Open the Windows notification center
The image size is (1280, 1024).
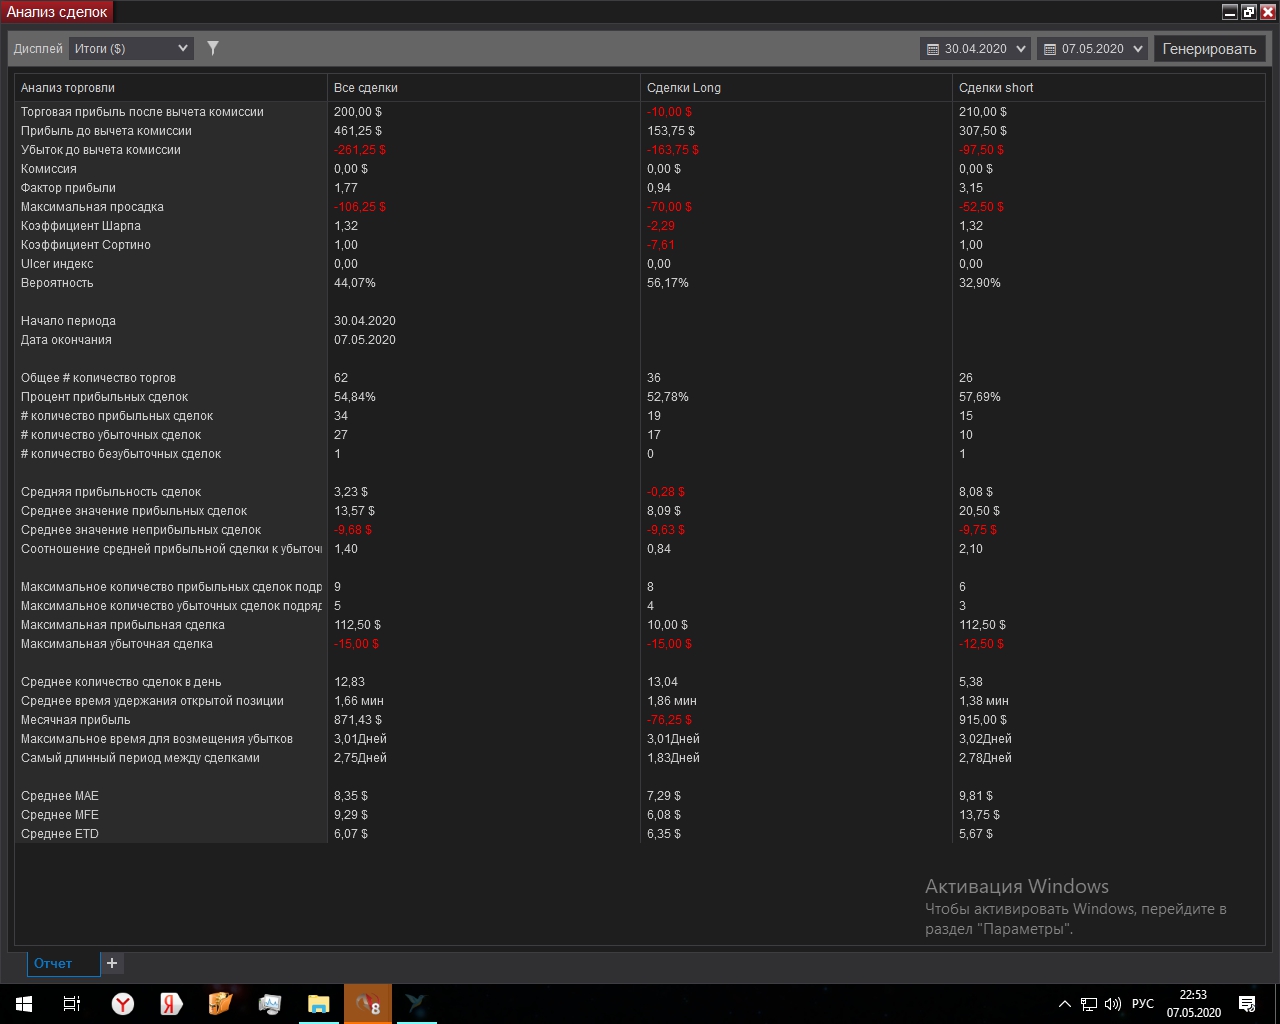(x=1247, y=1004)
